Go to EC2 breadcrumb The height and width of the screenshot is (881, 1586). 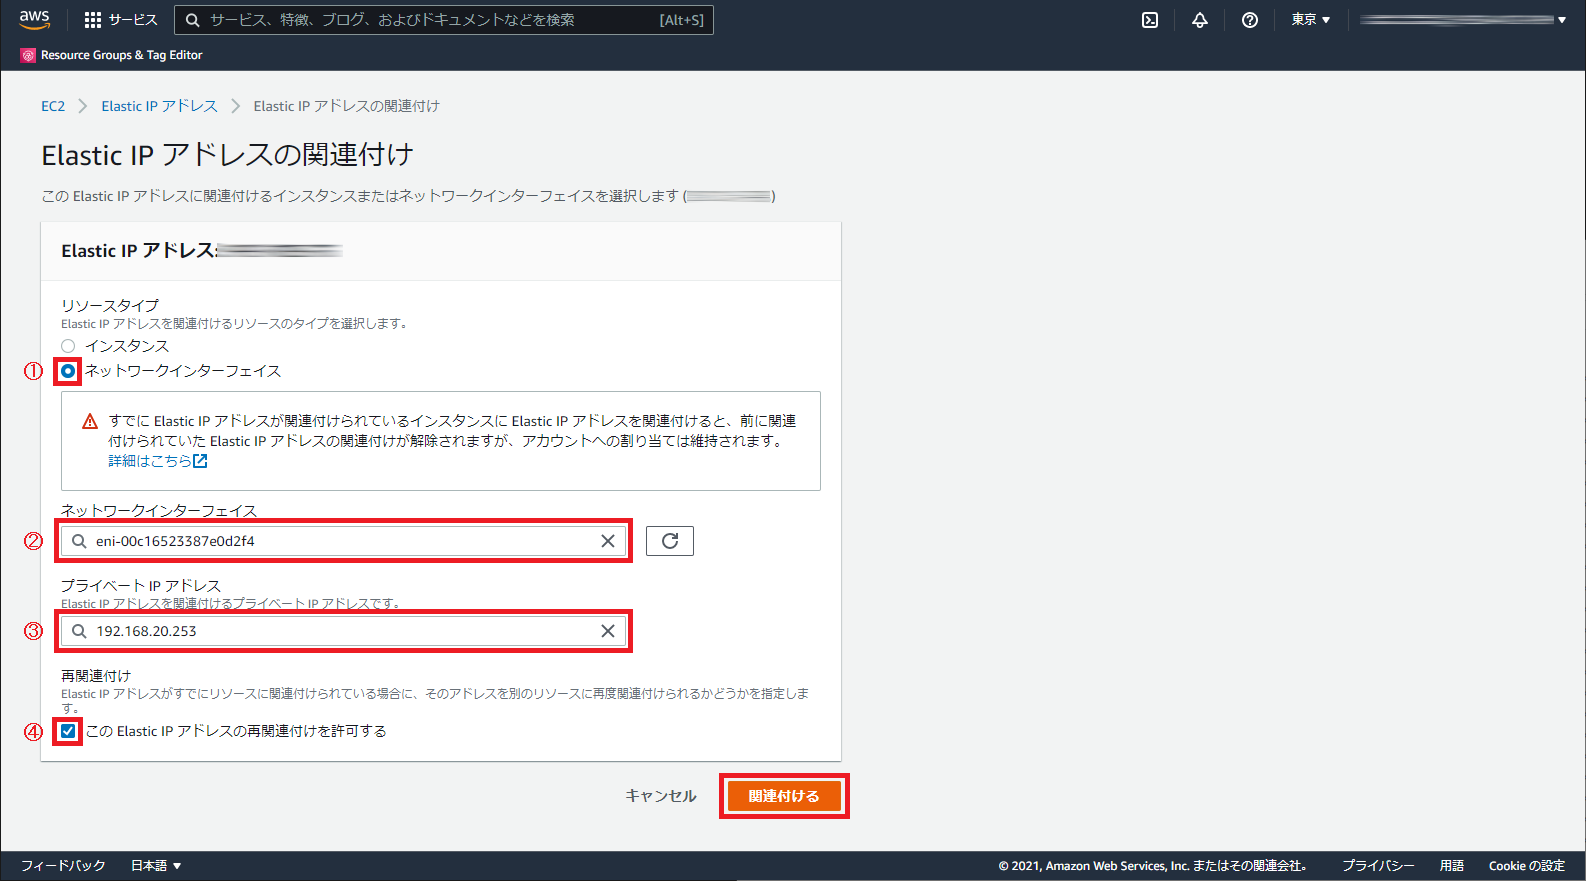point(53,106)
